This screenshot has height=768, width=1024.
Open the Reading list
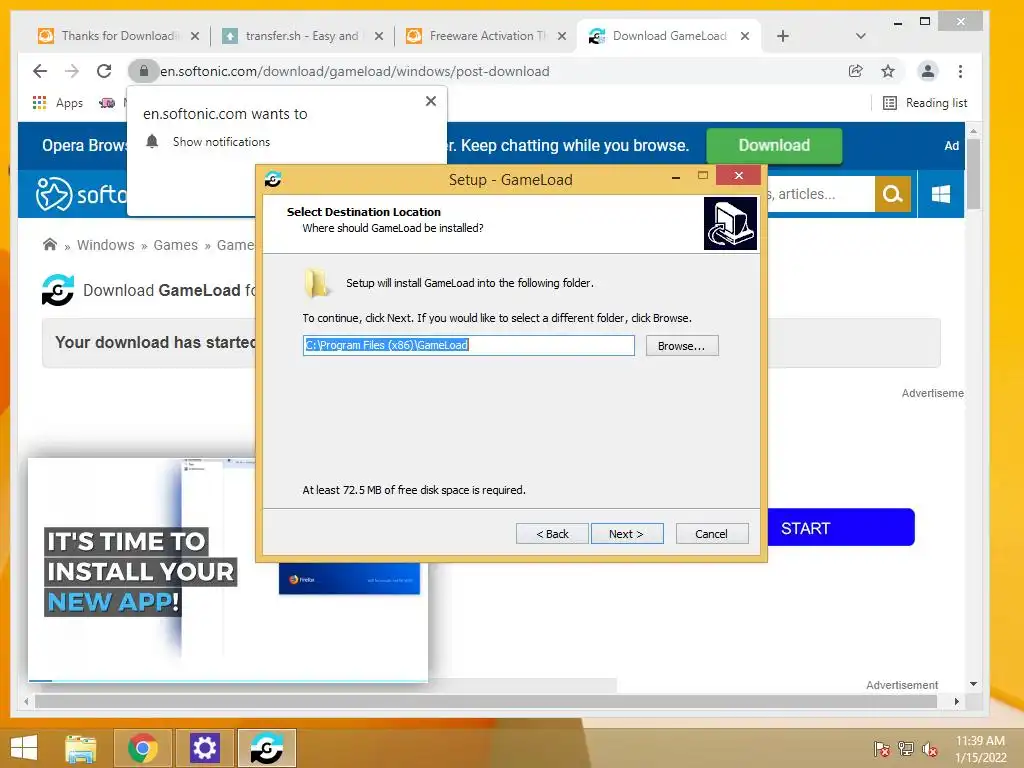925,103
